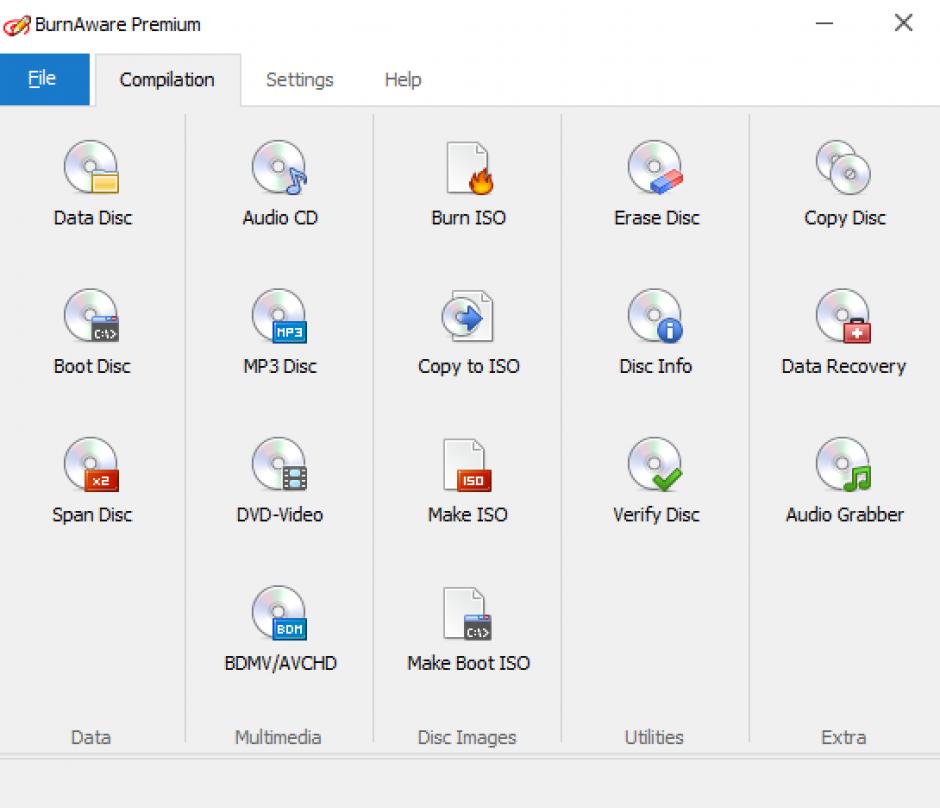Click the 'Disc Info' label text

point(655,366)
